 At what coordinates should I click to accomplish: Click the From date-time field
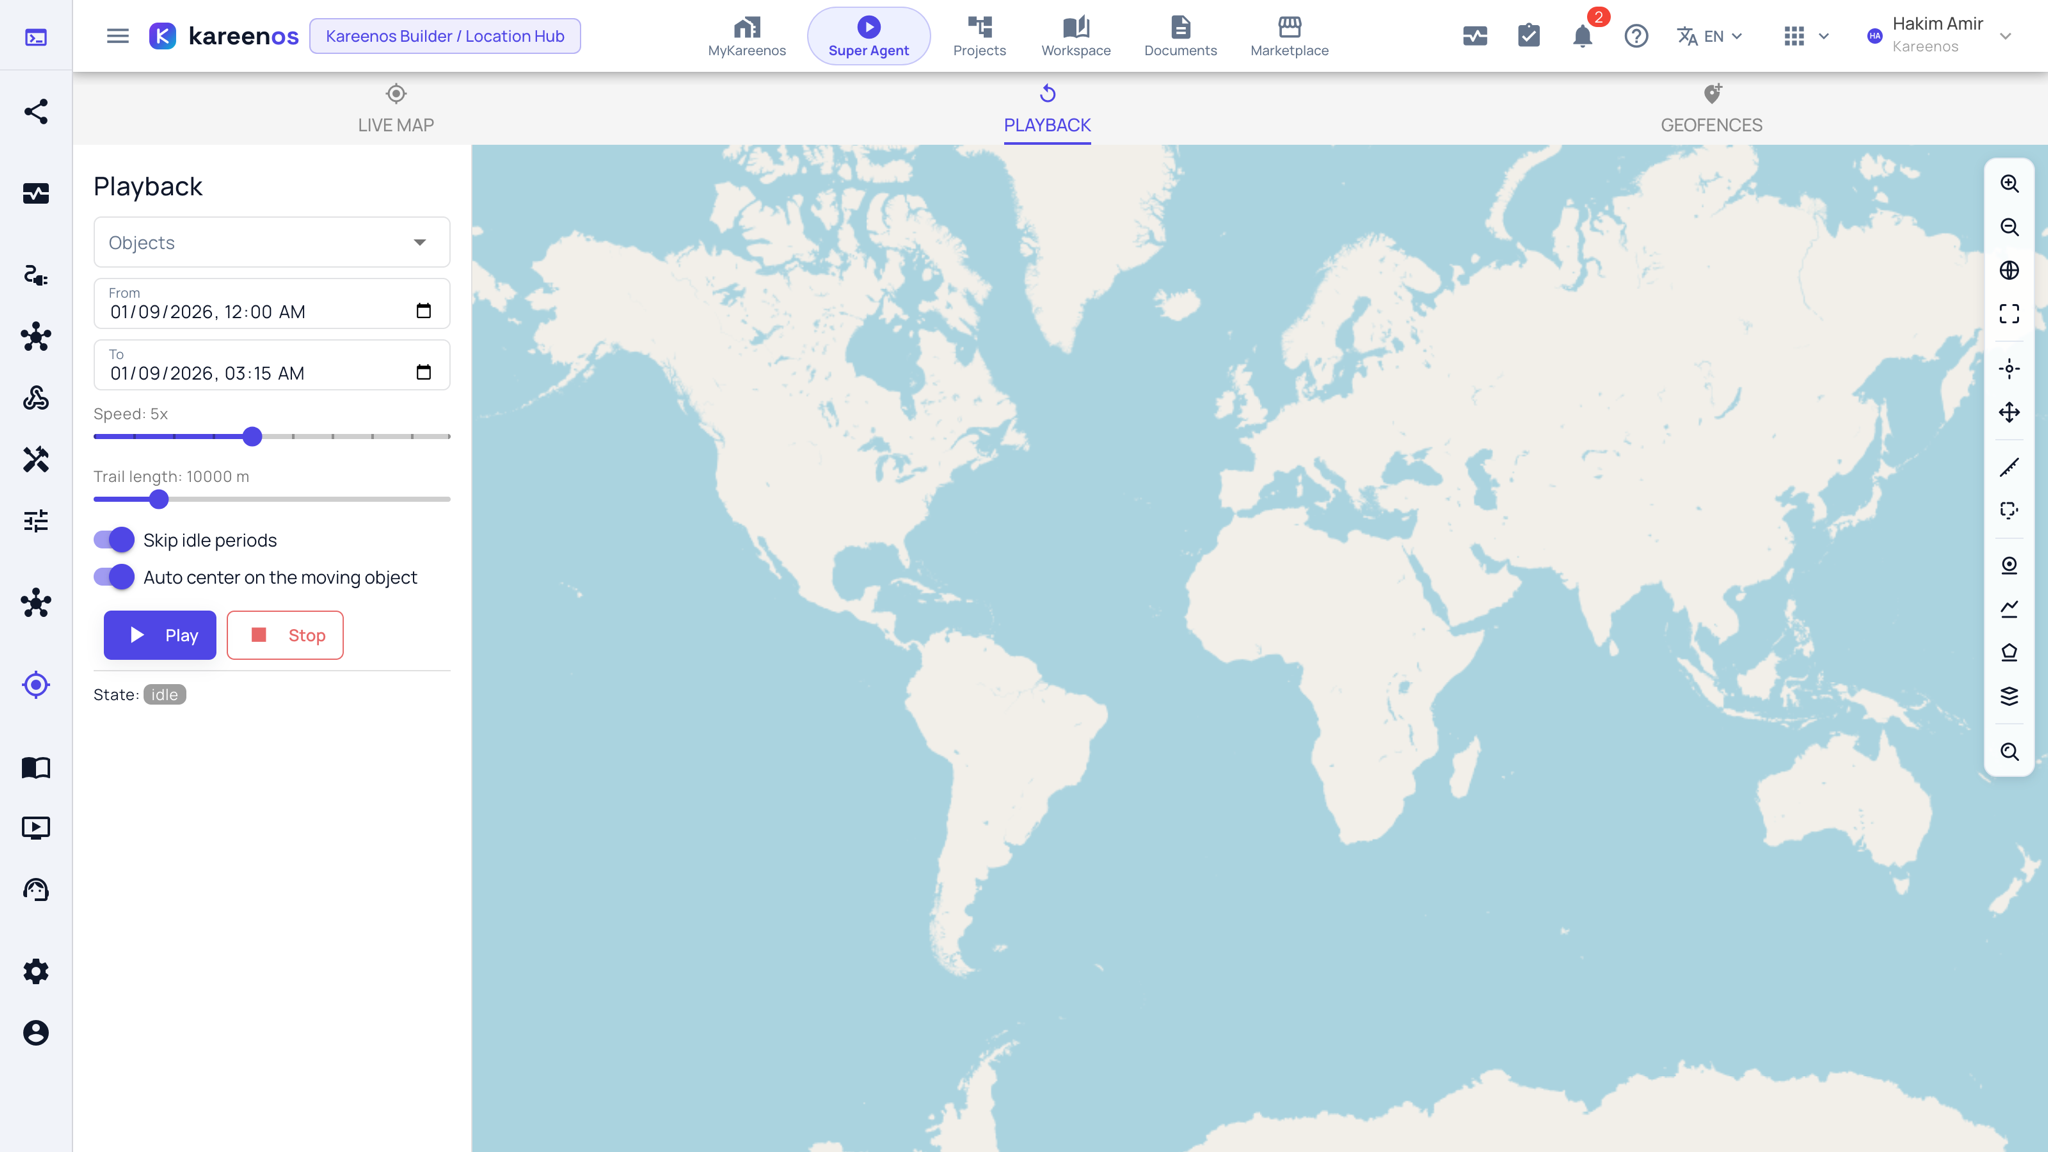click(272, 303)
